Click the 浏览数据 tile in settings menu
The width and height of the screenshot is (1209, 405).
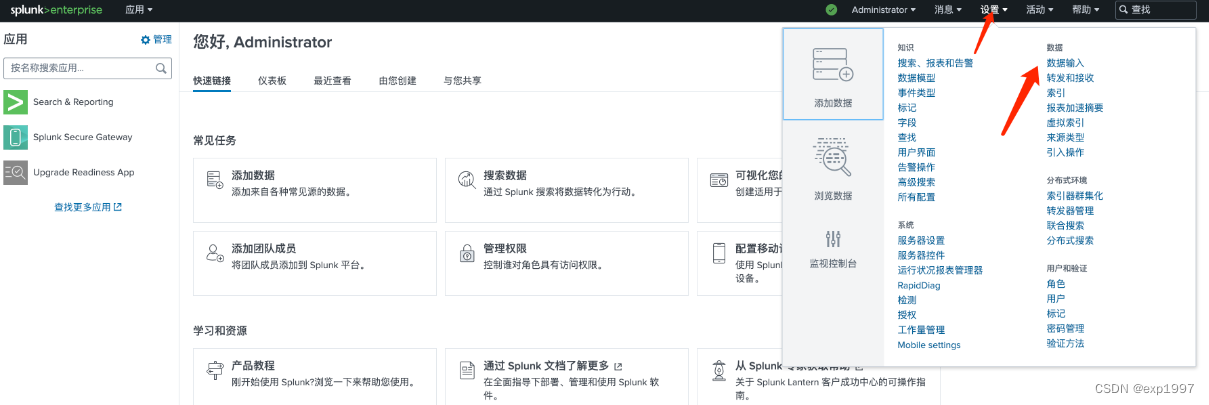pos(832,168)
